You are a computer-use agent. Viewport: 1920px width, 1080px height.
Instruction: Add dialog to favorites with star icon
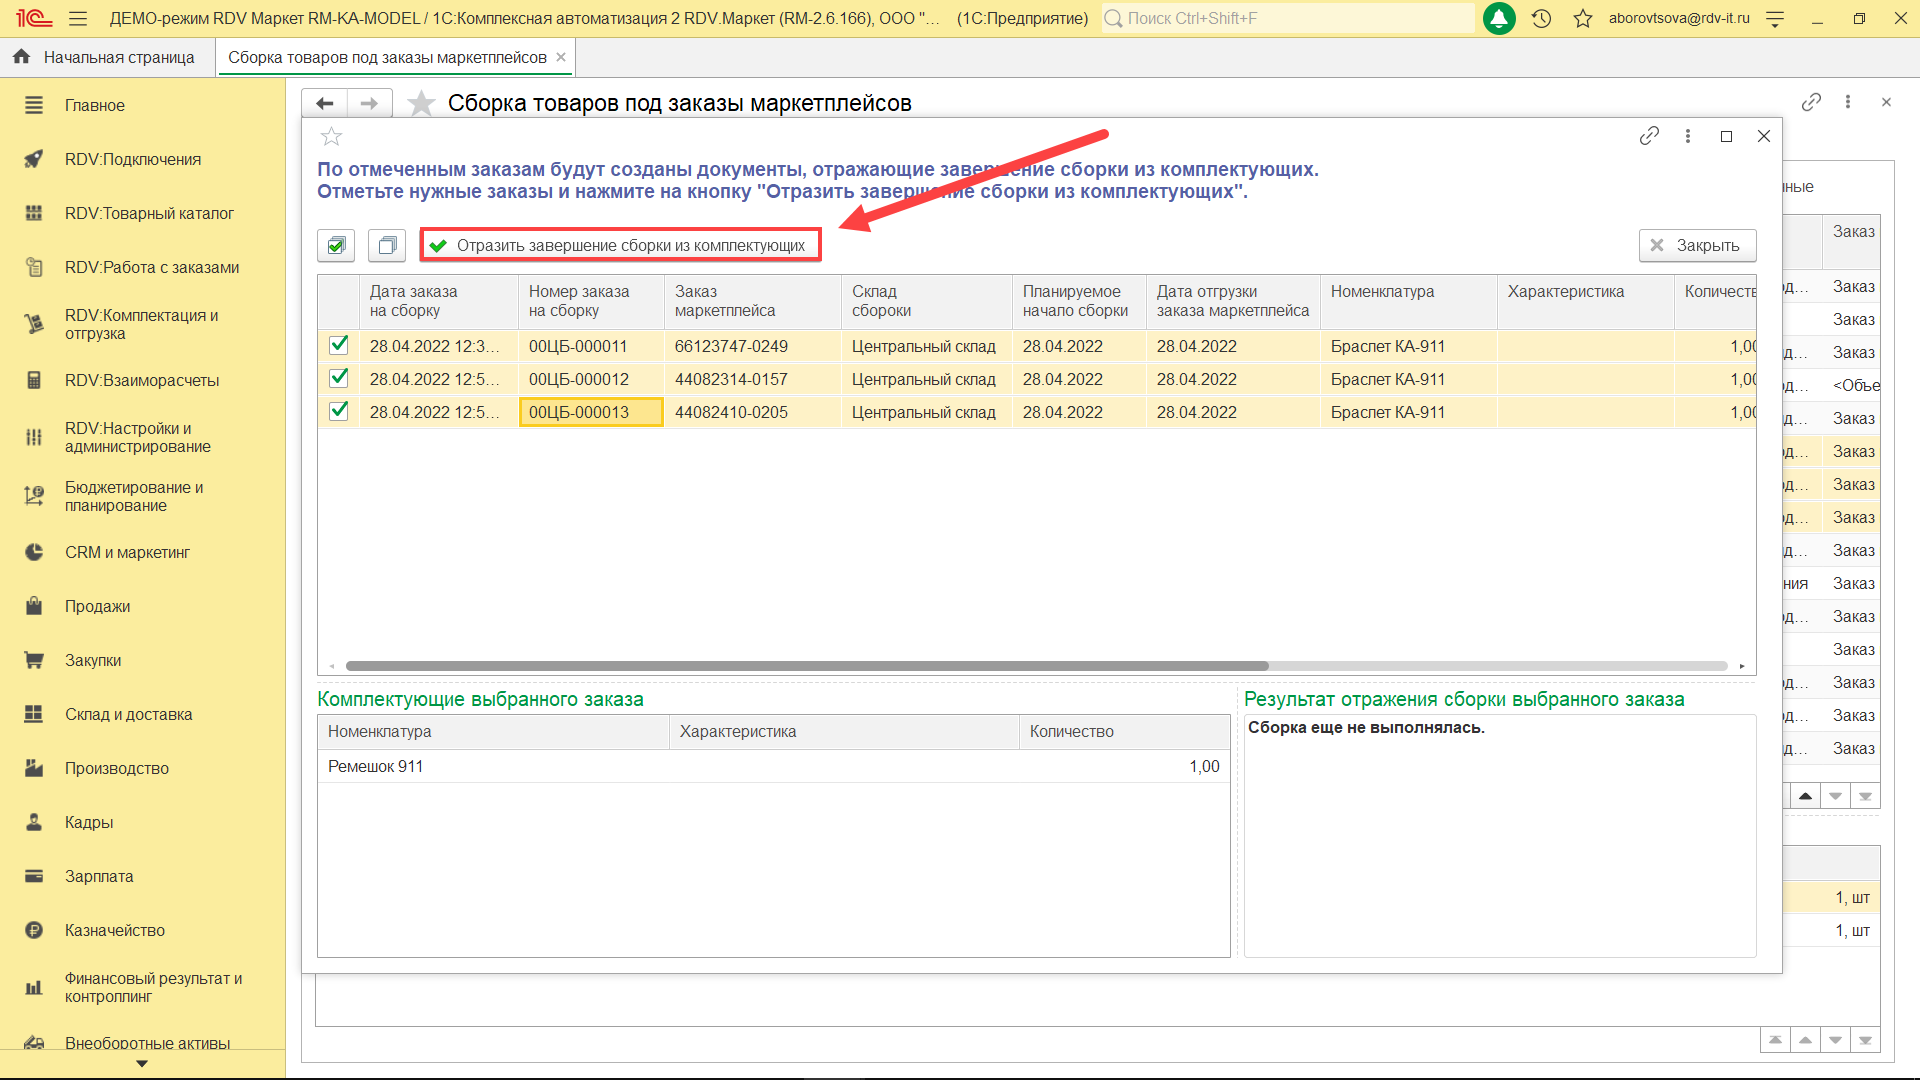[332, 137]
